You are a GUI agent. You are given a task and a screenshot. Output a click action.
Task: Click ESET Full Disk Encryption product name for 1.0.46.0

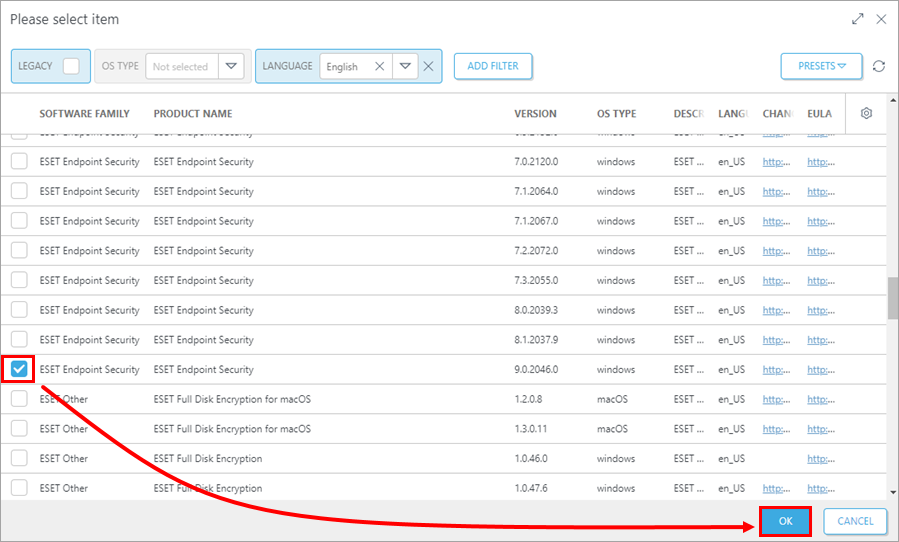[x=208, y=459]
